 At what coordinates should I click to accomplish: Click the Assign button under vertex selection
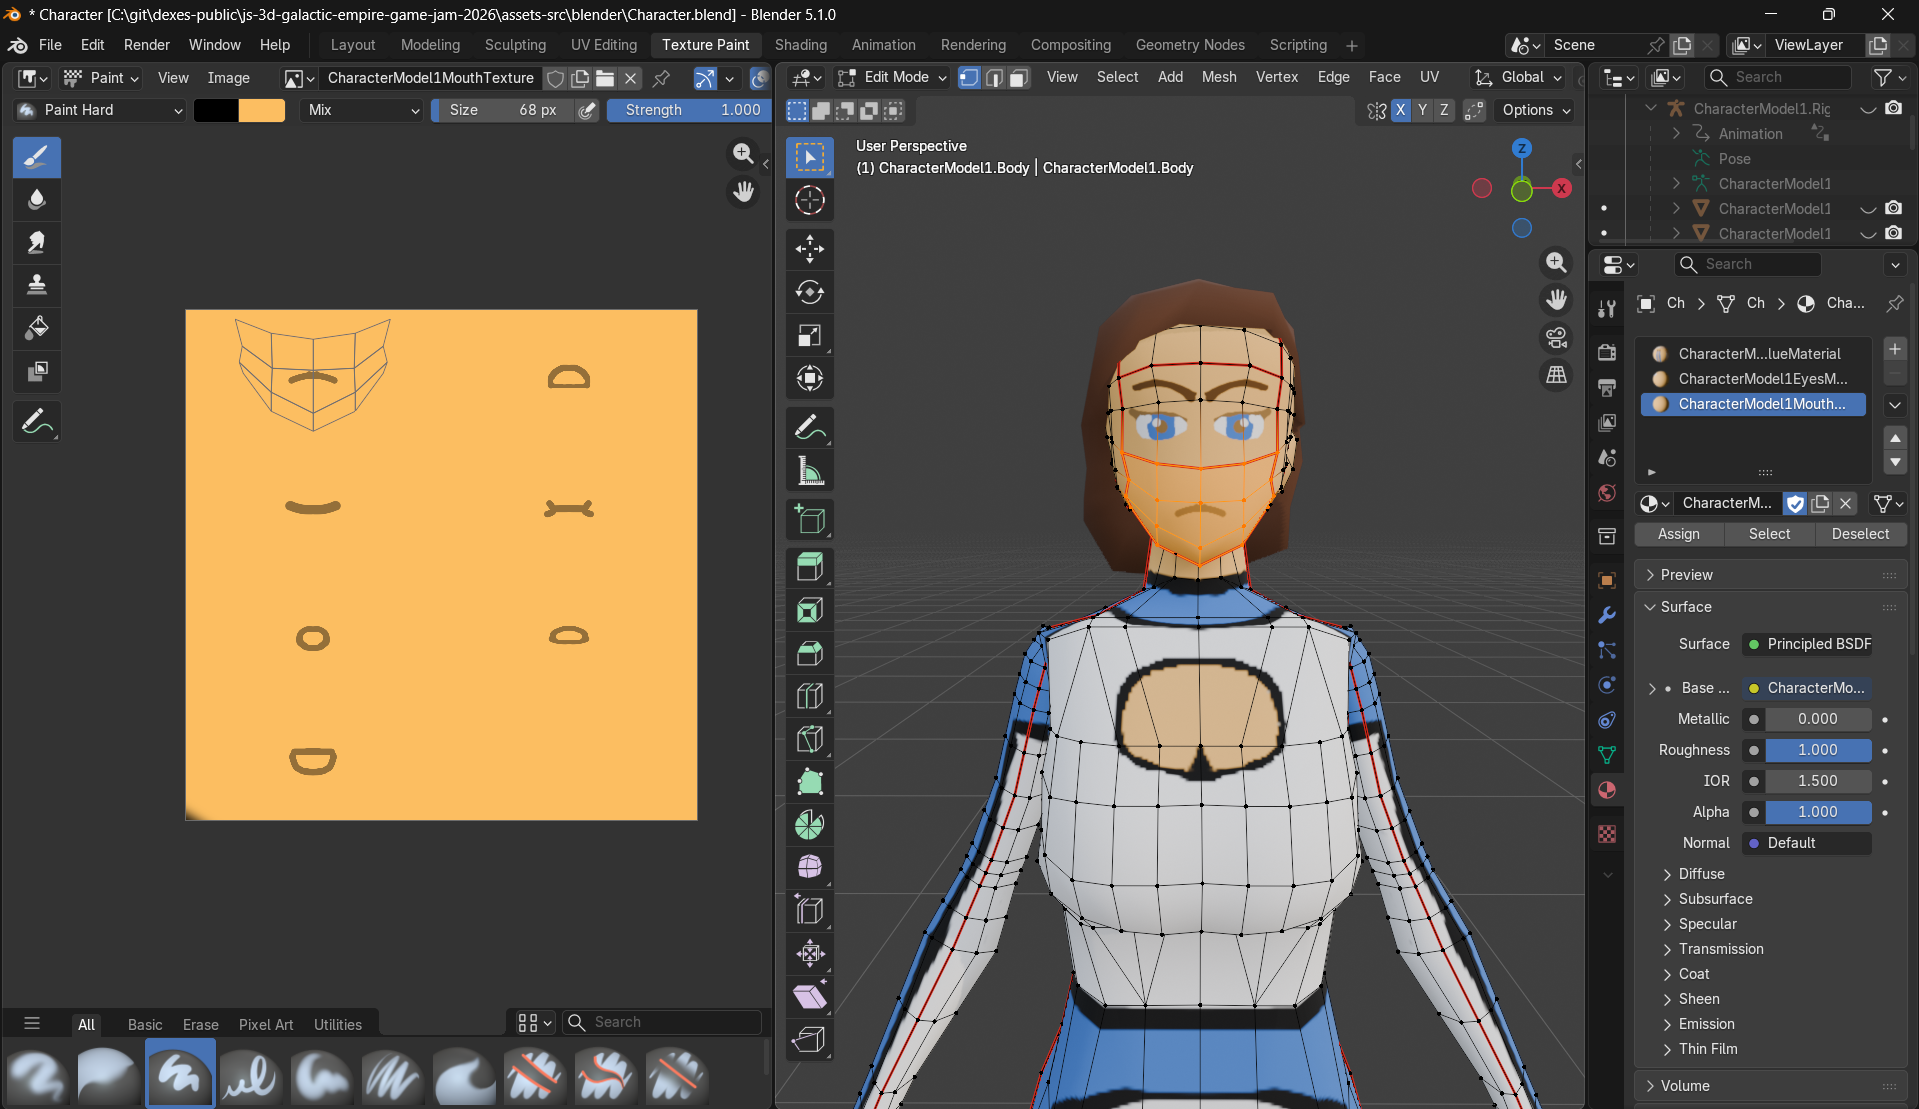1678,534
